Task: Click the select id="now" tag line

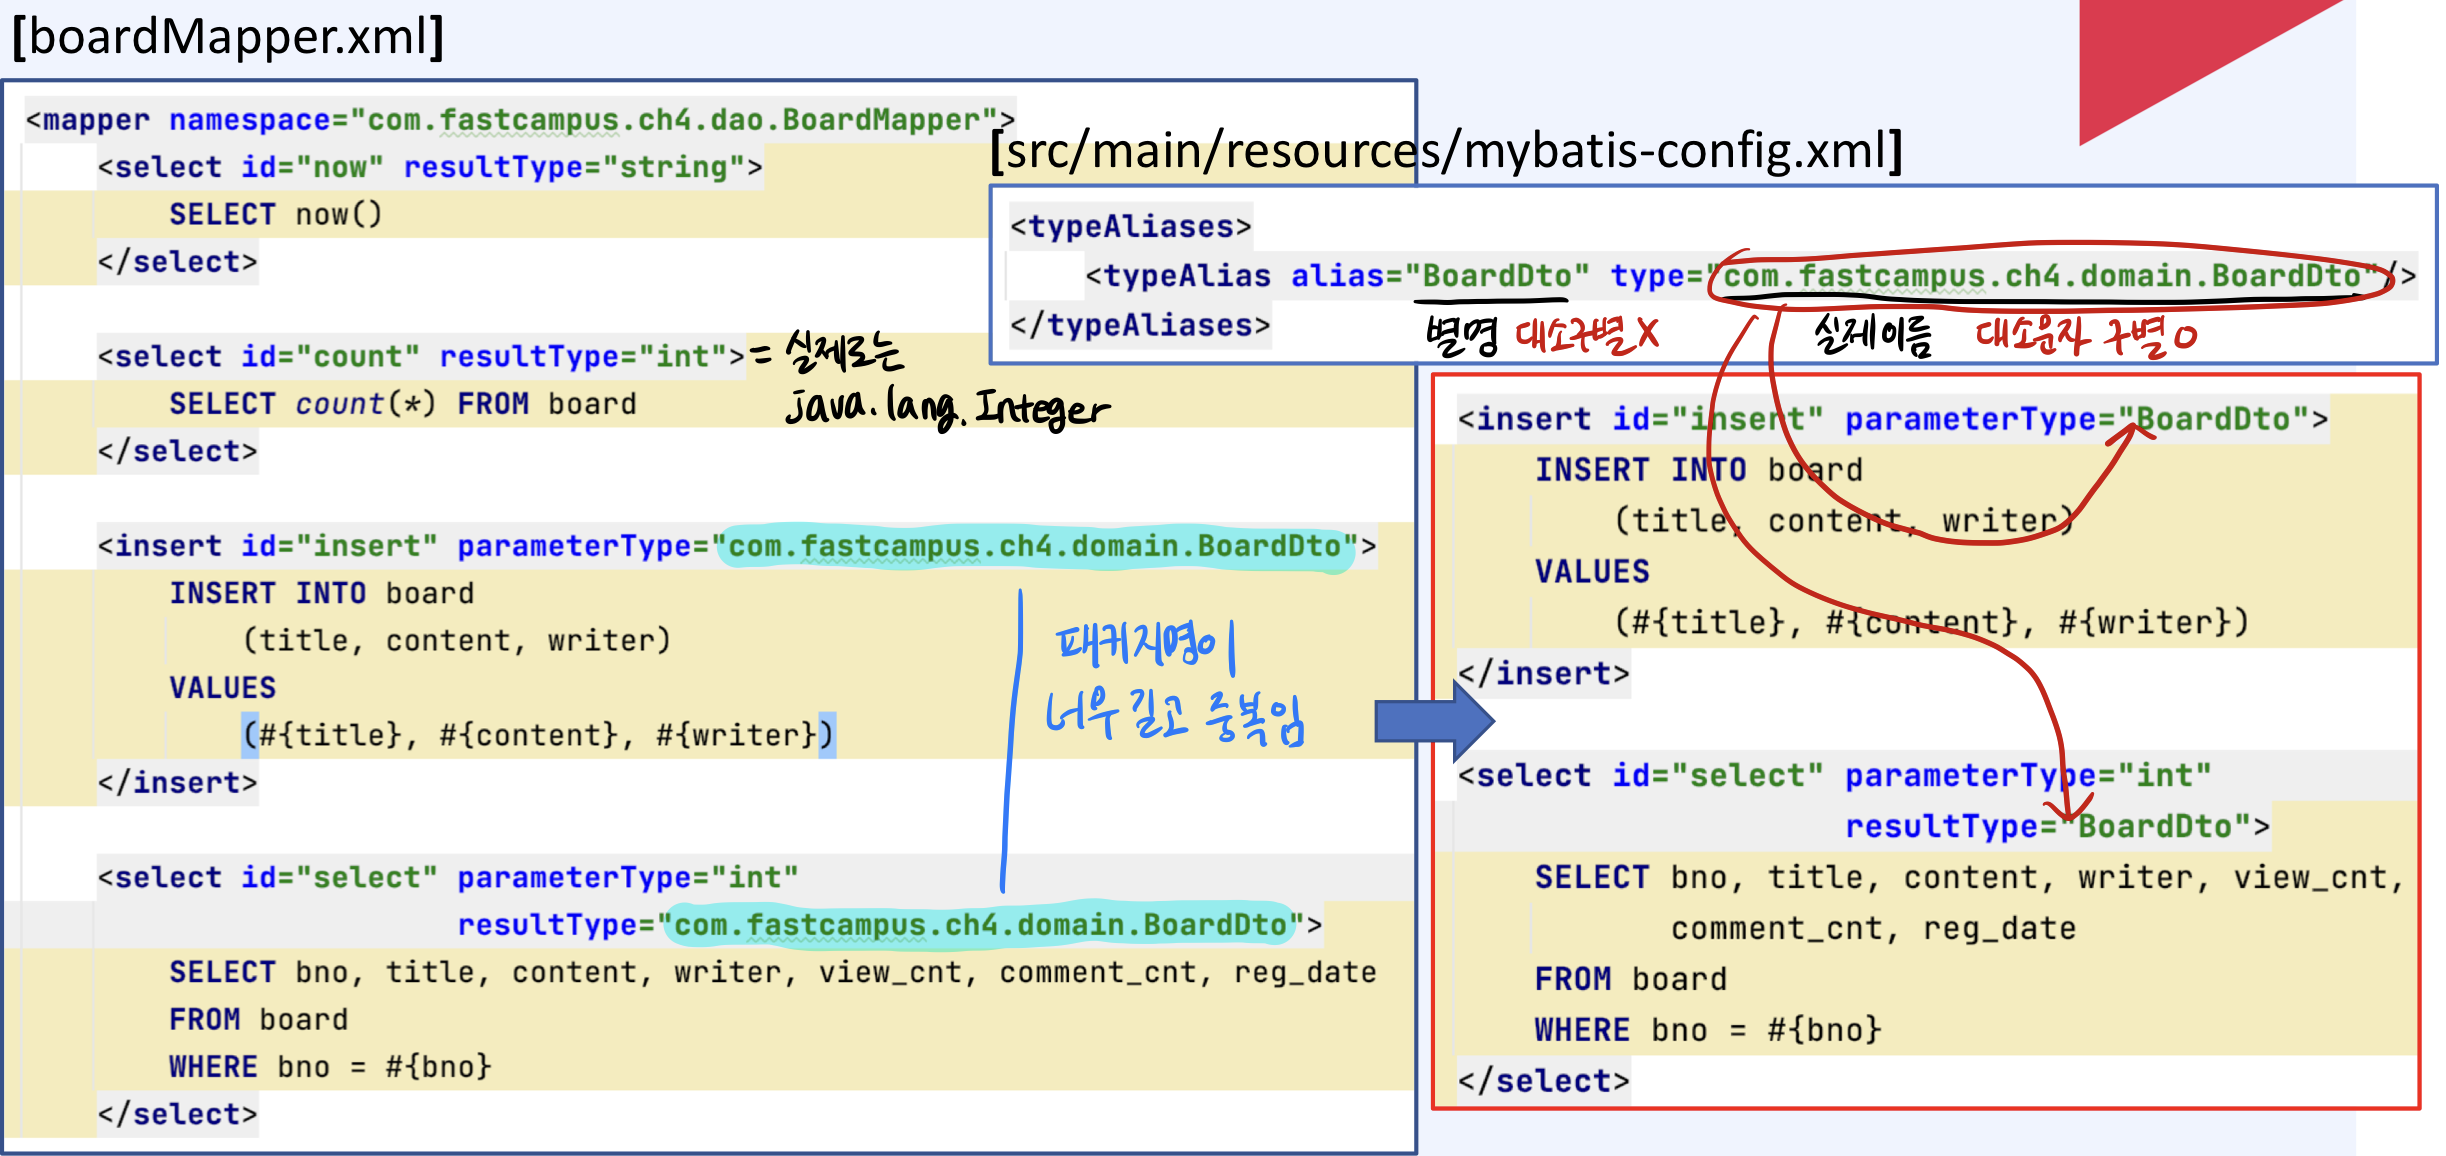Action: 430,167
